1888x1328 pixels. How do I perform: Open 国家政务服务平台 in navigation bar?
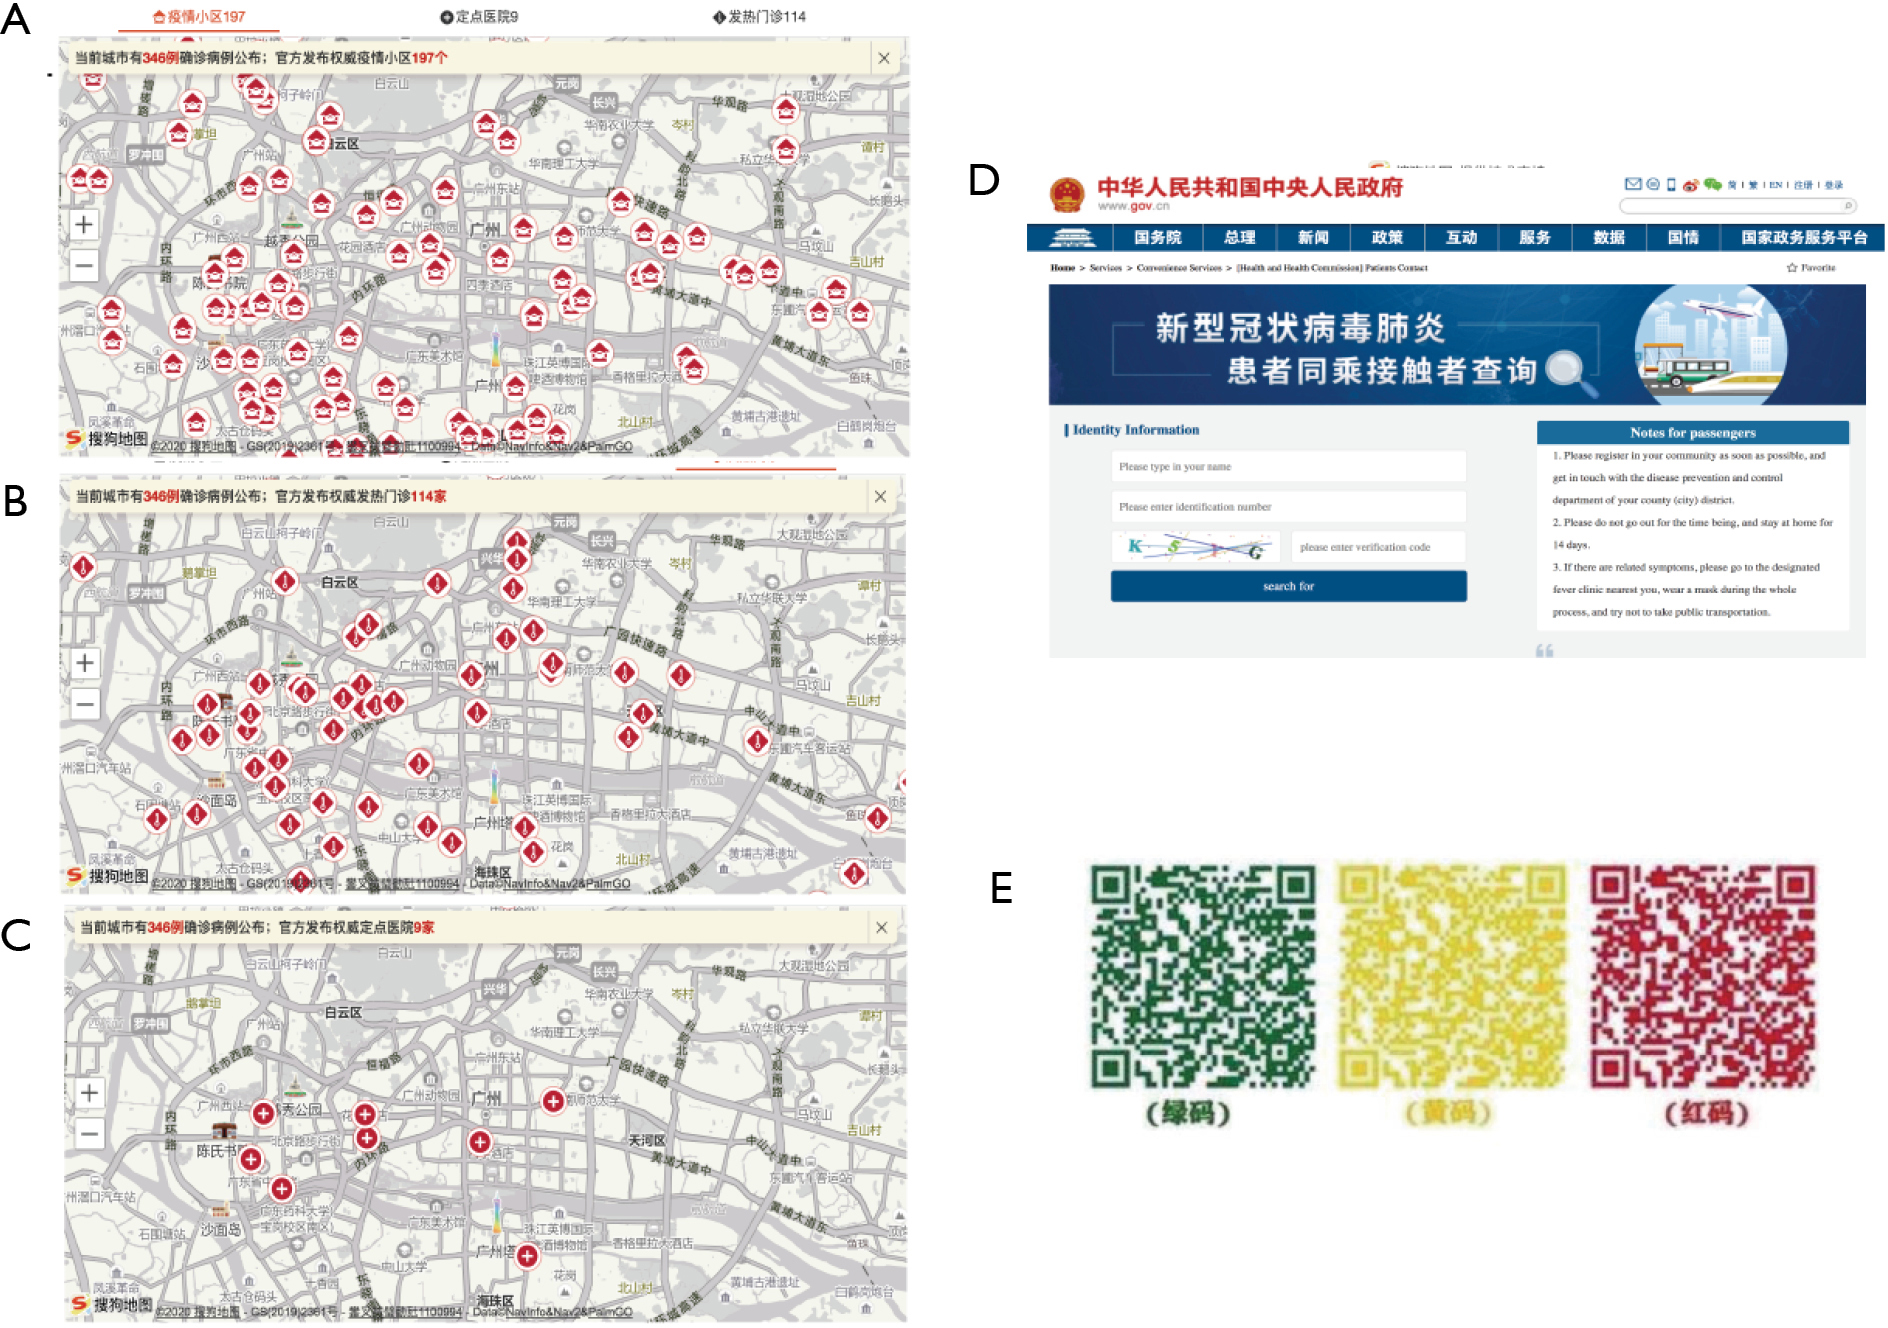click(1804, 237)
